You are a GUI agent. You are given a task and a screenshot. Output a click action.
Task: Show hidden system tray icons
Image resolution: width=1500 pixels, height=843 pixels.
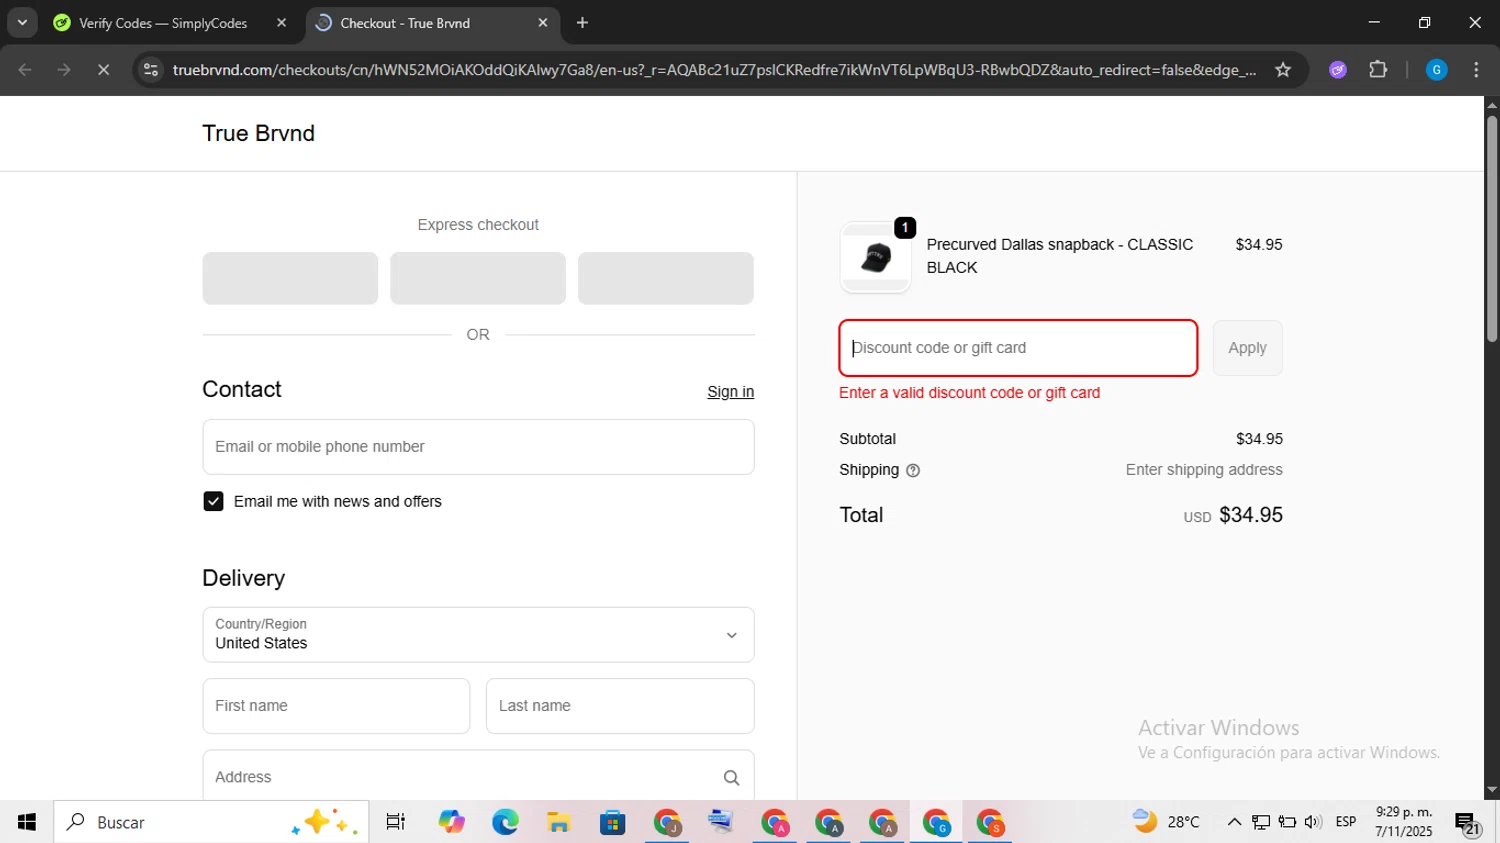click(x=1234, y=822)
